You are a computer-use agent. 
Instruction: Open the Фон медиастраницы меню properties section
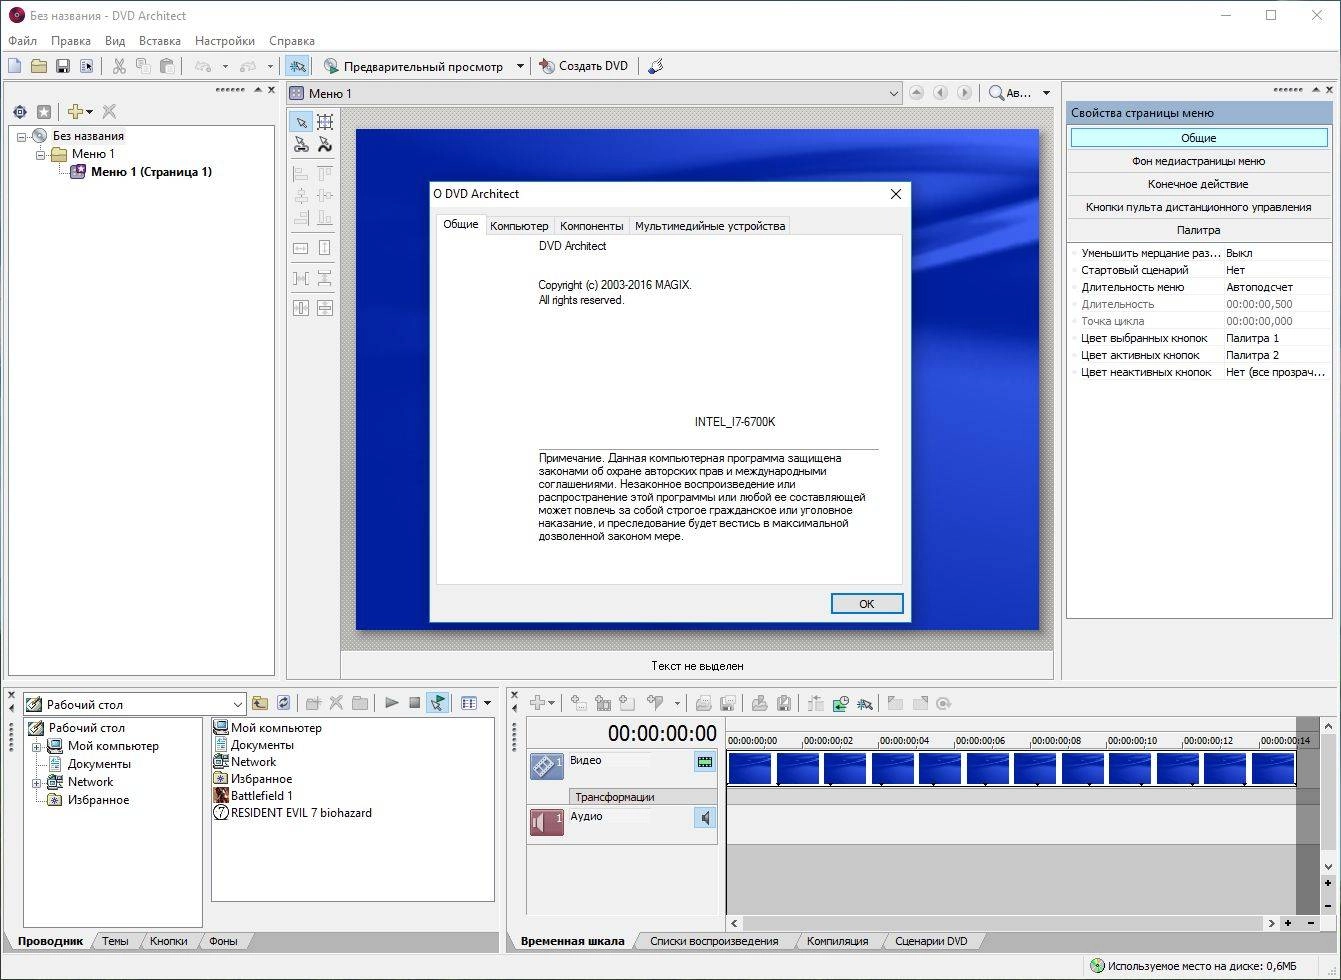tap(1198, 161)
